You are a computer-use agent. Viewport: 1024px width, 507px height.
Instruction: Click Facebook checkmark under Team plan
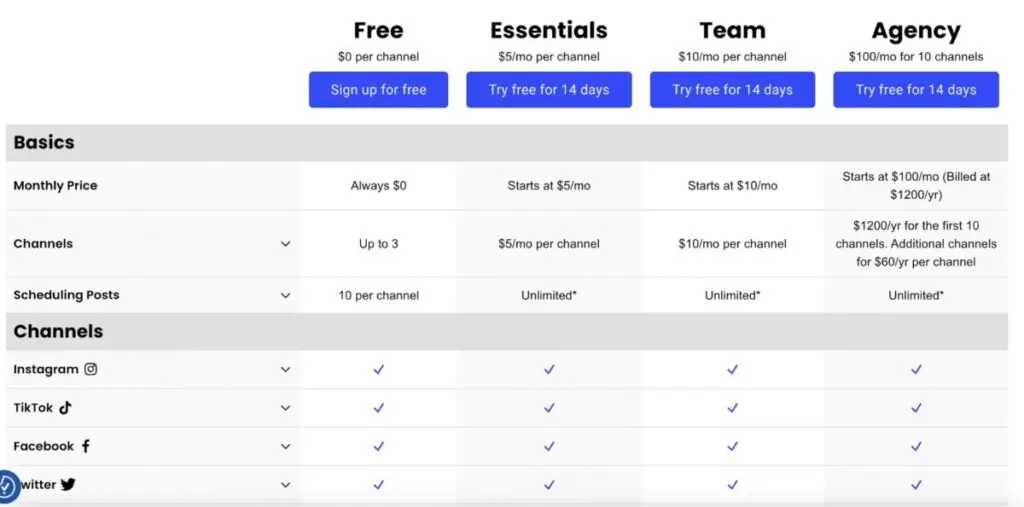(732, 446)
